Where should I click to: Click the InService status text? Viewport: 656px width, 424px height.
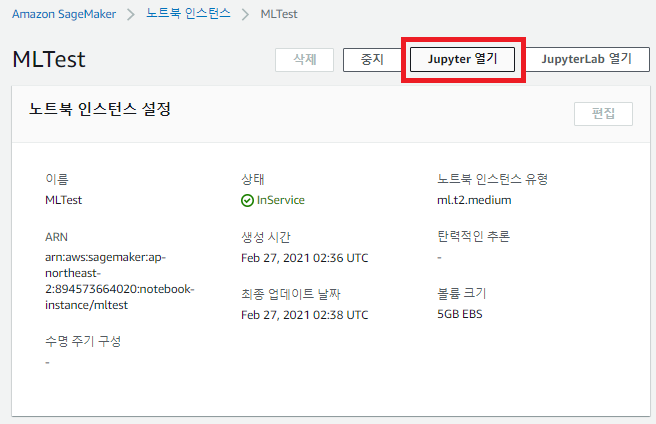pos(281,200)
